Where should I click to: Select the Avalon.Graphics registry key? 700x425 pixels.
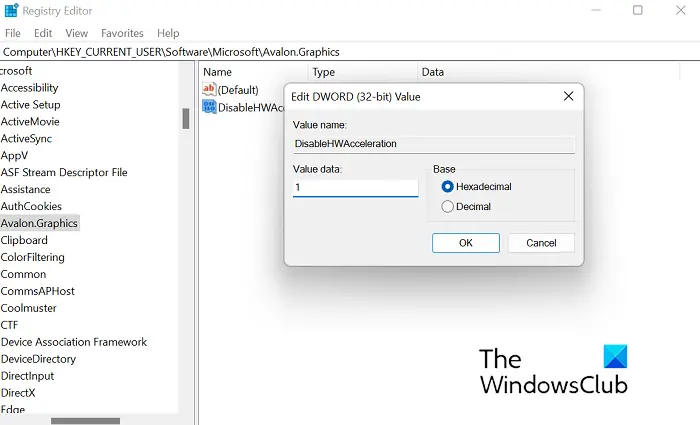coord(39,223)
